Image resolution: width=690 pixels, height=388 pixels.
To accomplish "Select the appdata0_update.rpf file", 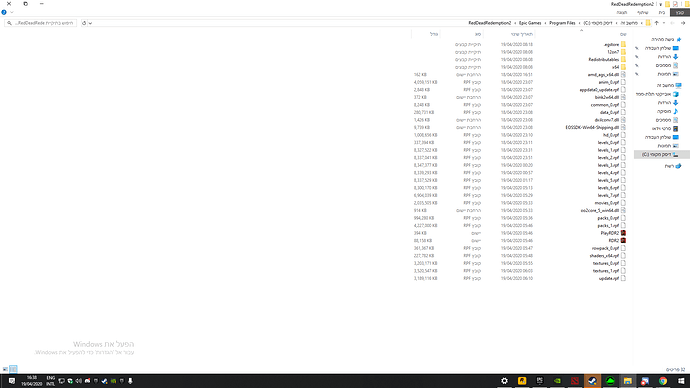I will click(602, 90).
